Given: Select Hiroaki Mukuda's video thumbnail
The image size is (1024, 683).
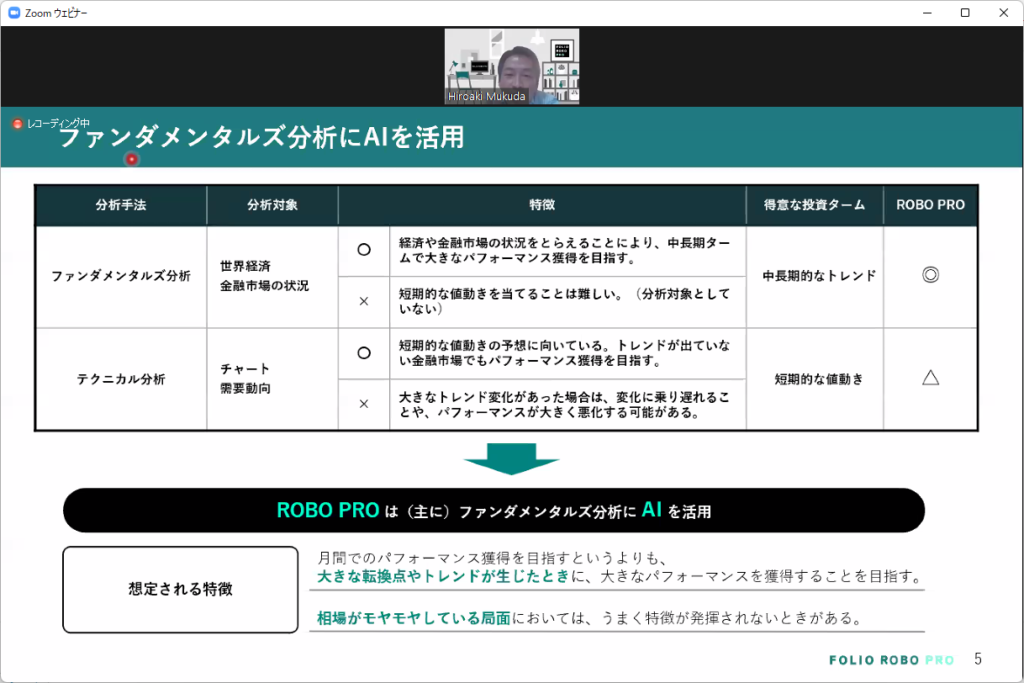Looking at the screenshot, I should coord(511,66).
